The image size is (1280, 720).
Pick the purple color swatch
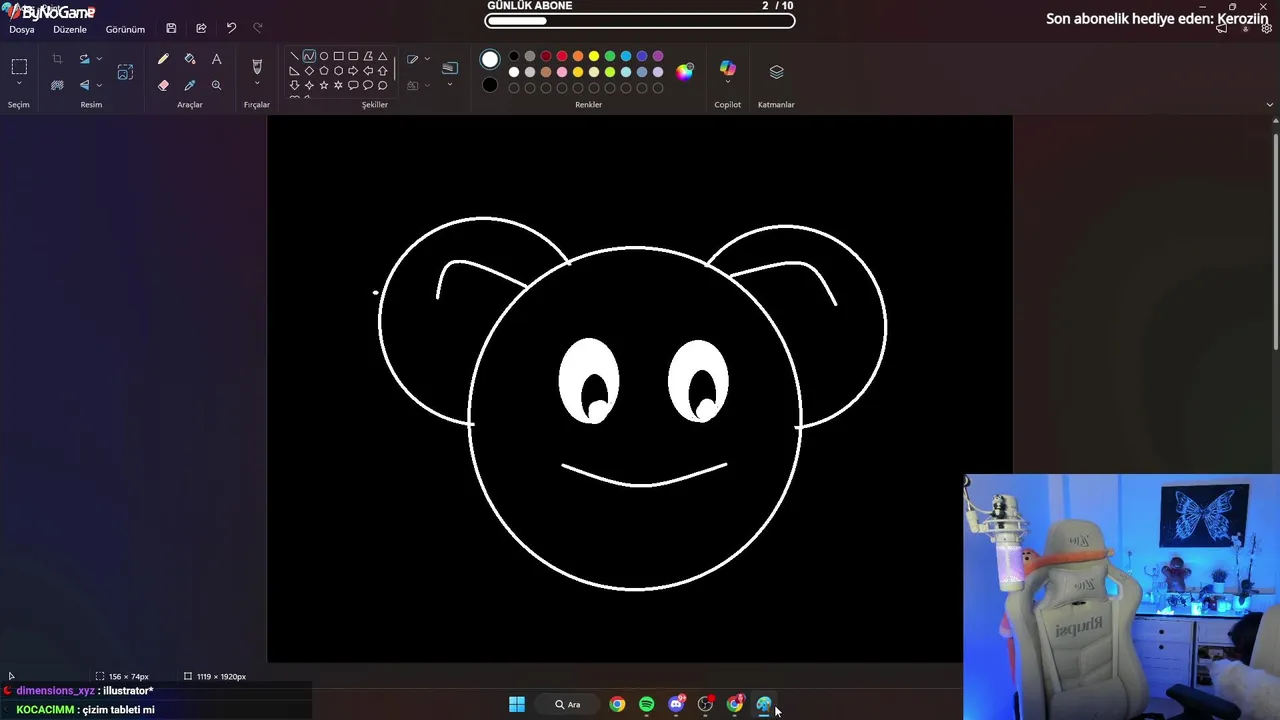point(658,57)
